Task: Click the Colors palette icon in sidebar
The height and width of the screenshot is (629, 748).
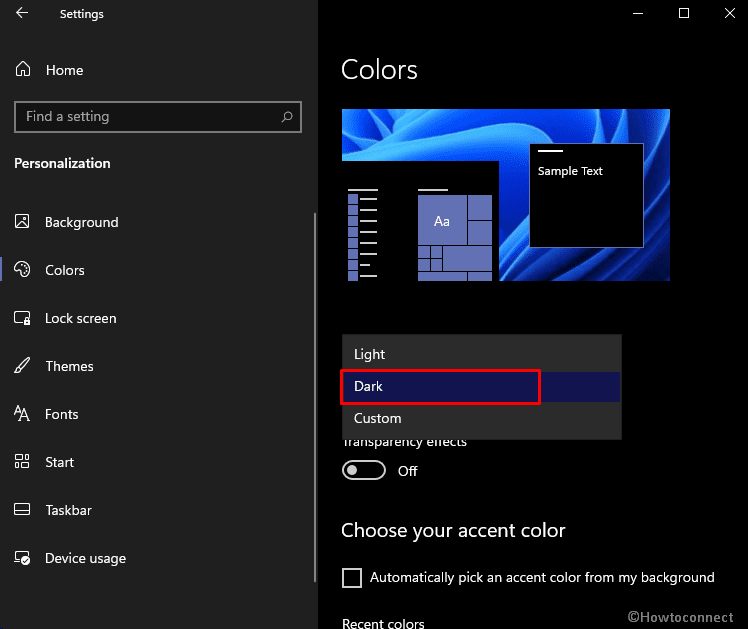Action: [x=23, y=270]
